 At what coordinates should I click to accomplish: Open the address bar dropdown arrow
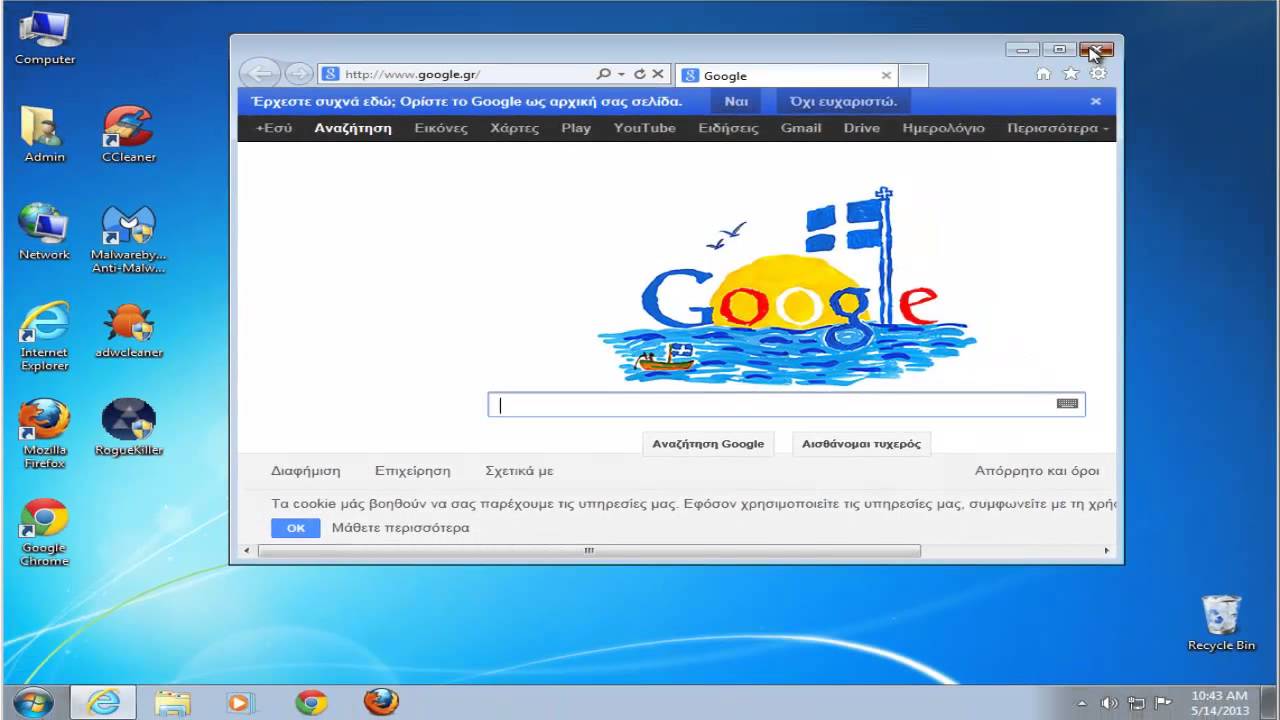(621, 74)
